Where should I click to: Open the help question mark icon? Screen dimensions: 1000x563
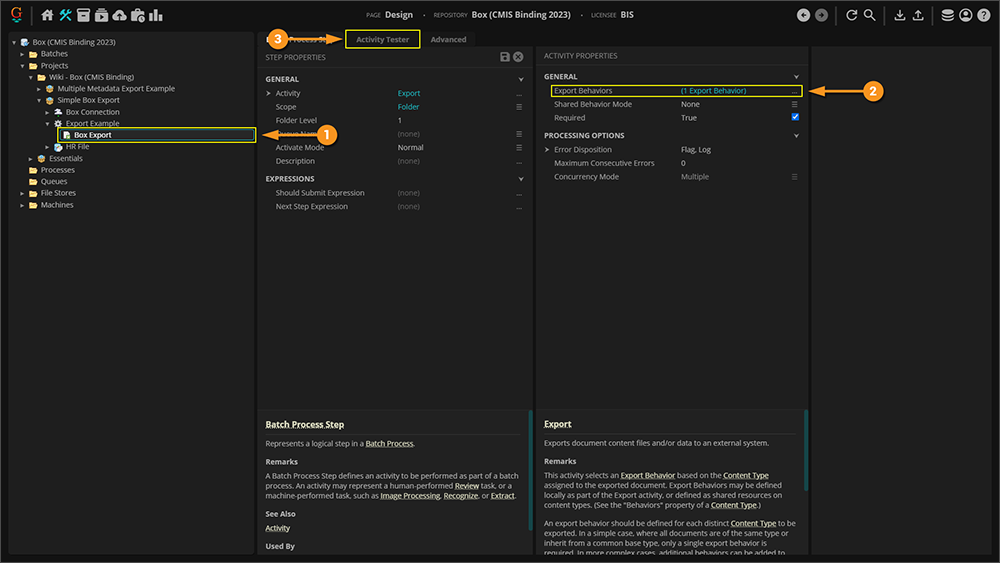983,15
